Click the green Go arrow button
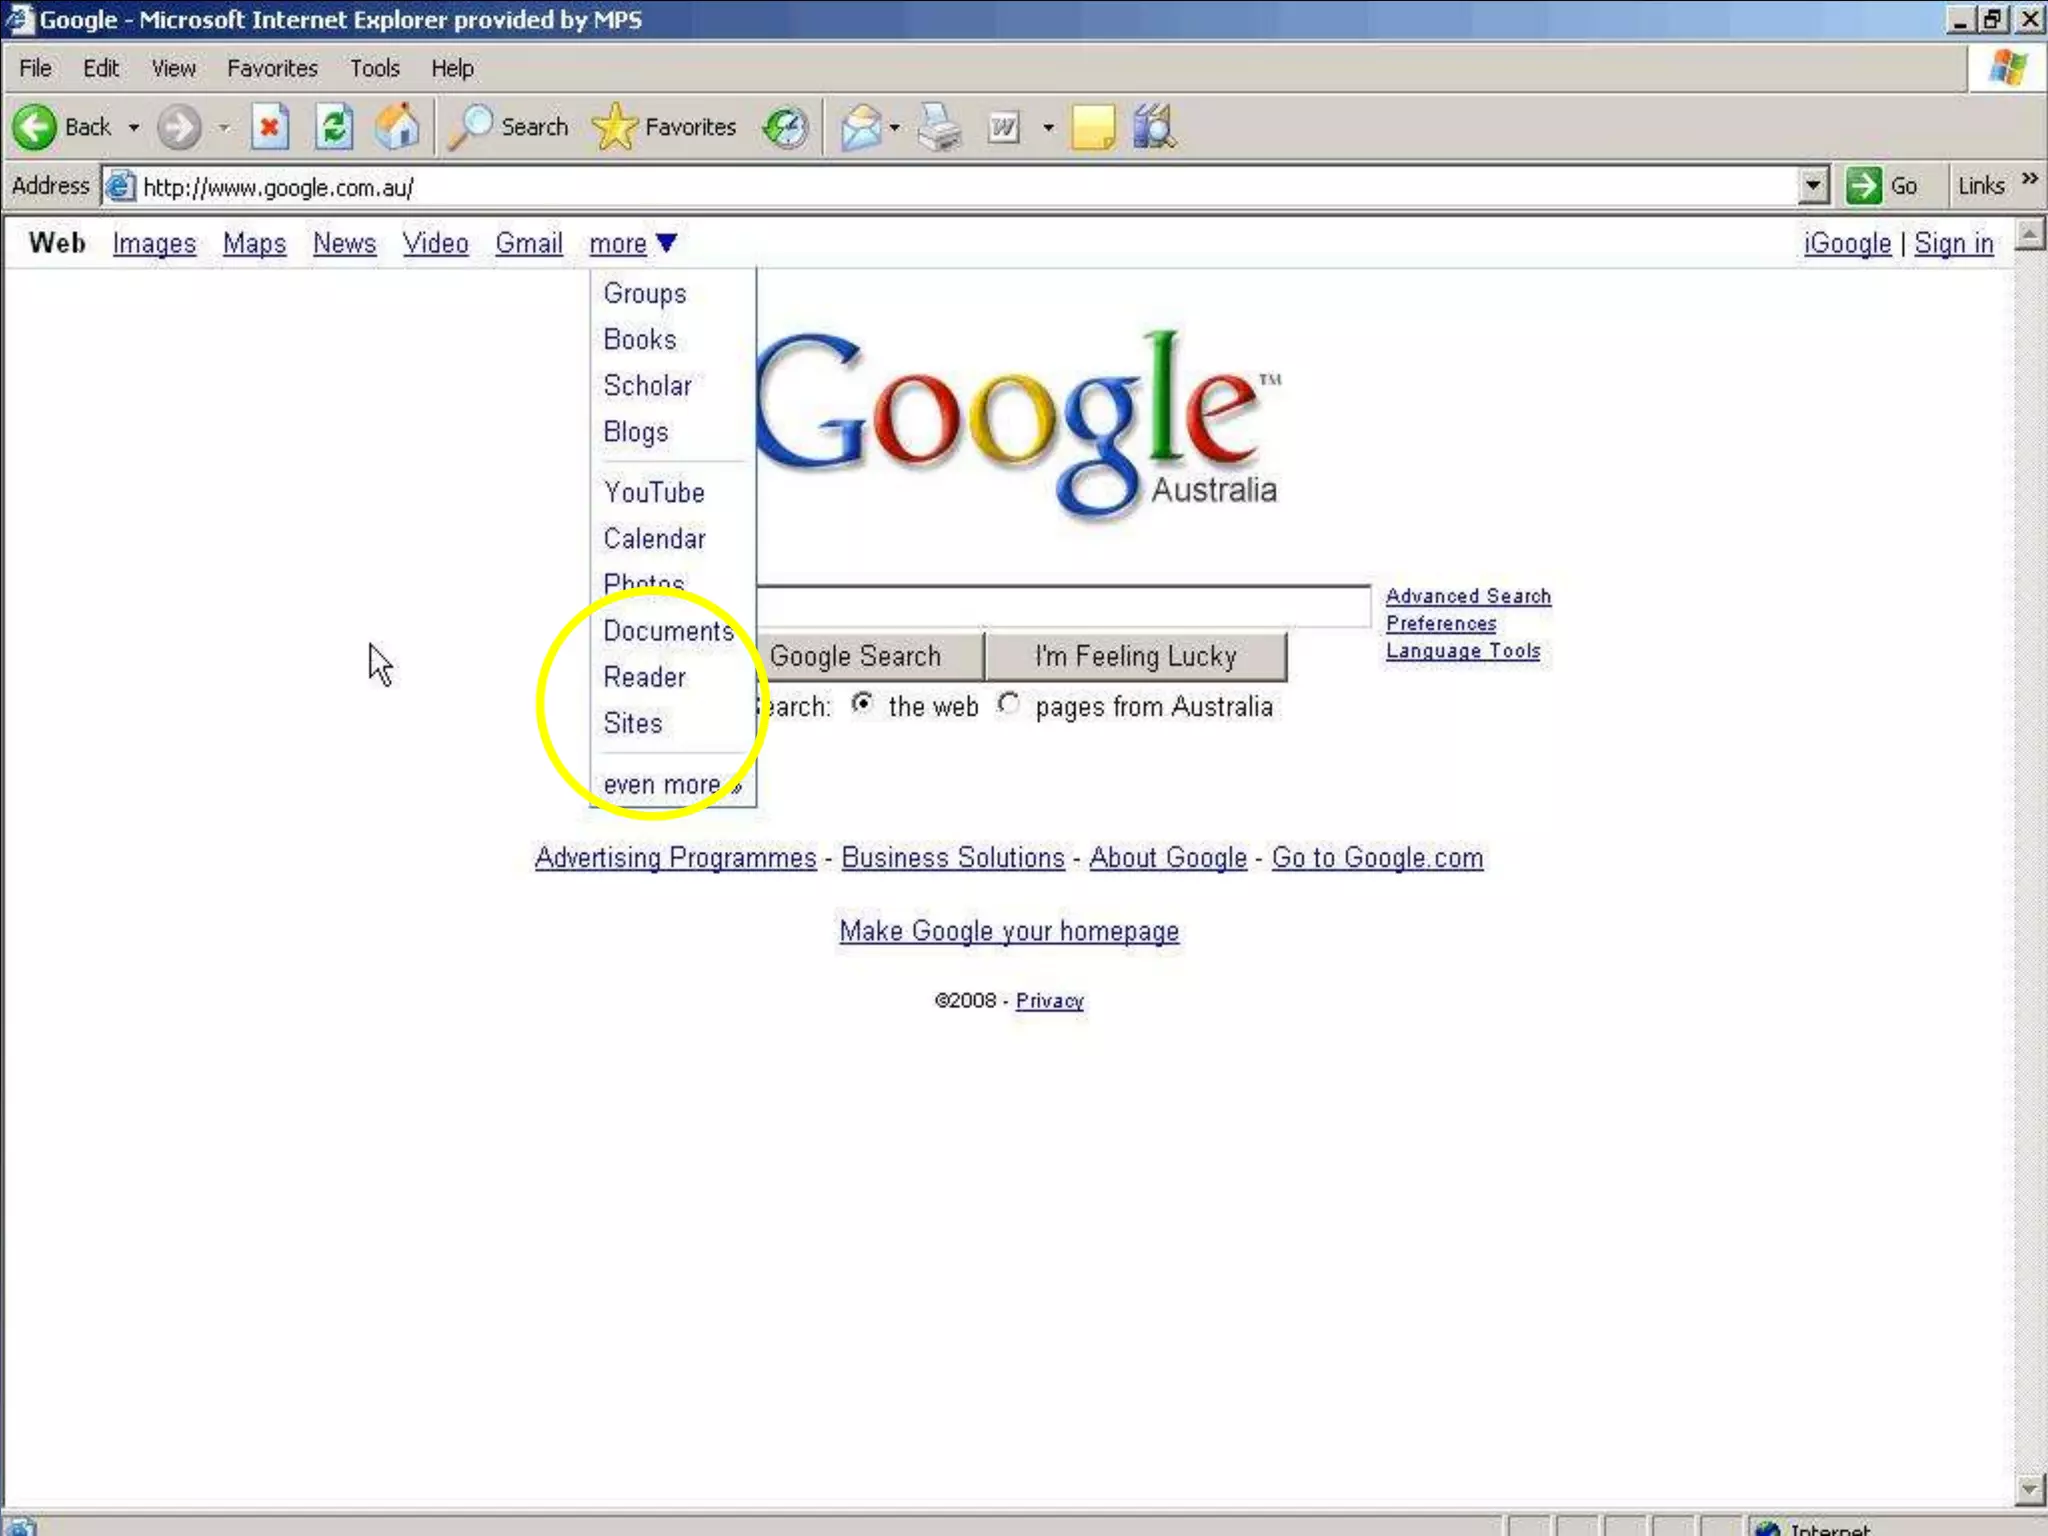The width and height of the screenshot is (2048, 1536). [1864, 186]
